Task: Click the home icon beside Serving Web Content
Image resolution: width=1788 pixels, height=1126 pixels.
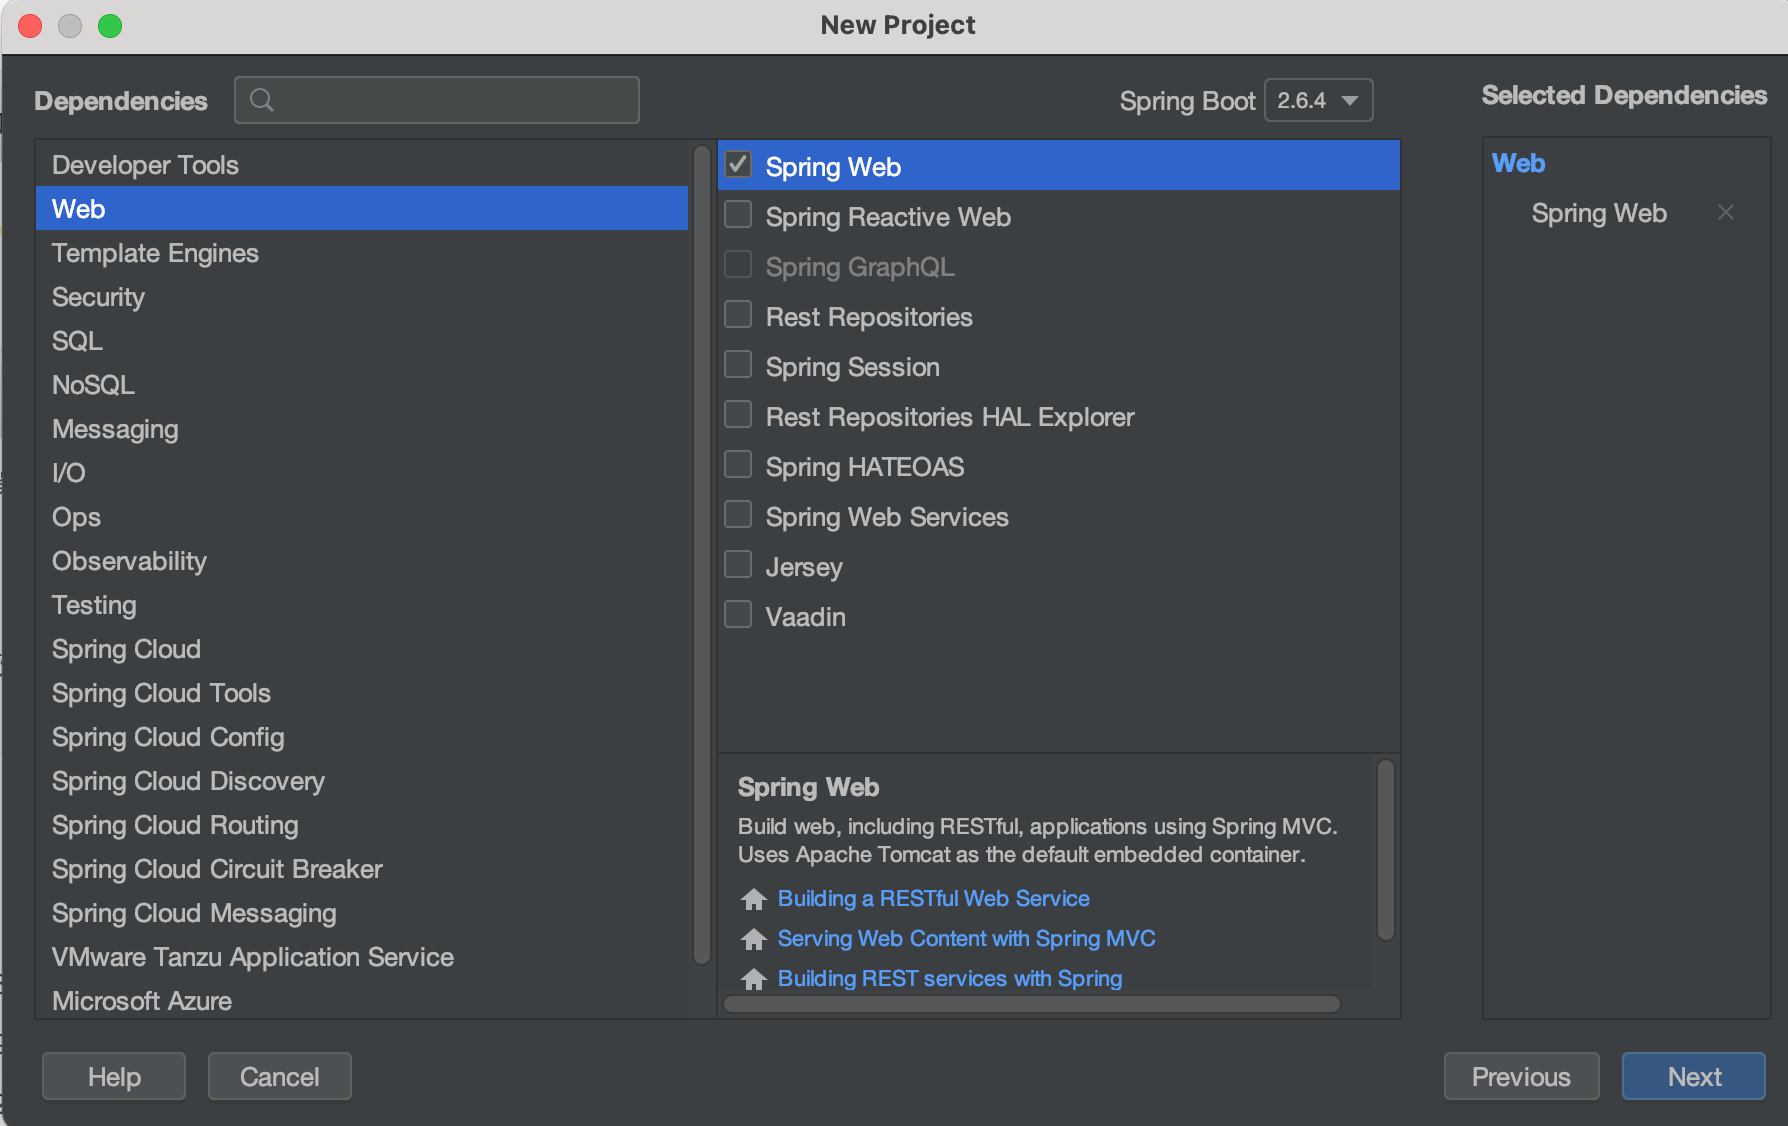Action: point(754,939)
